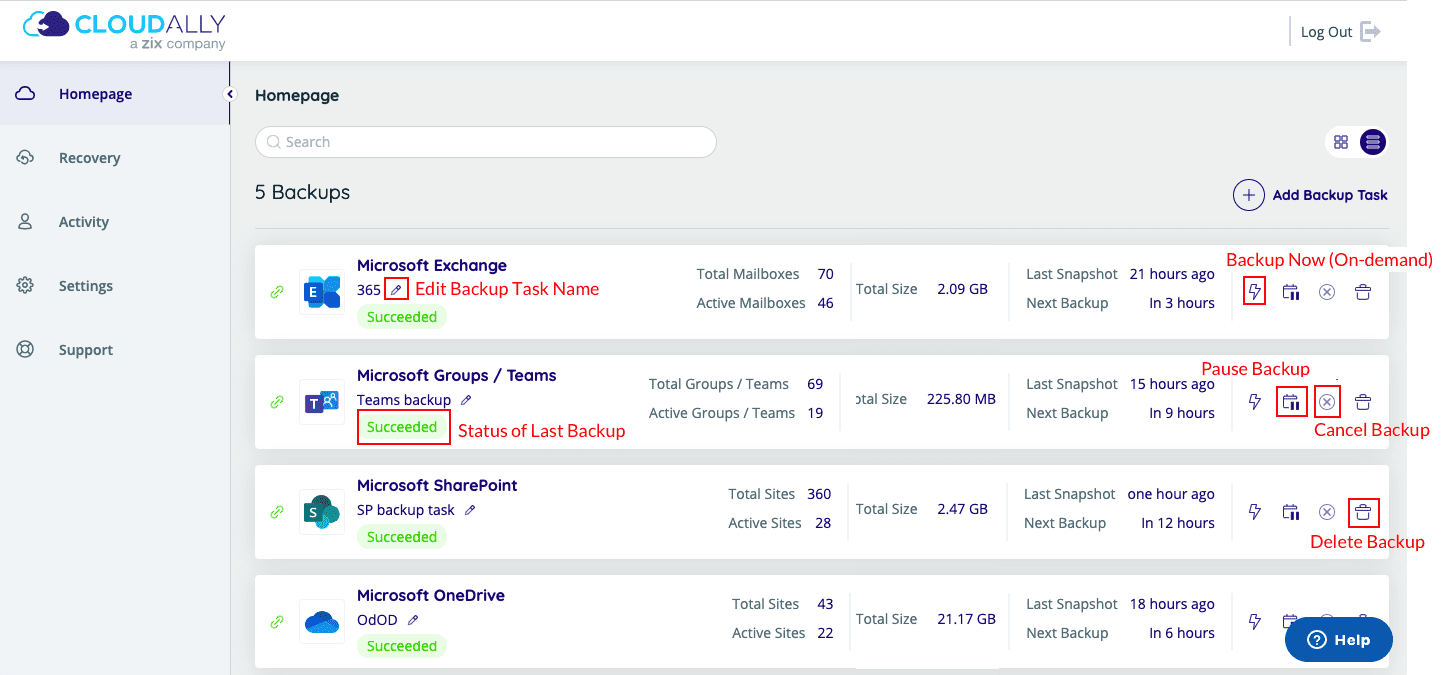Click the Microsoft Teams app icon
The image size is (1449, 675).
322,402
